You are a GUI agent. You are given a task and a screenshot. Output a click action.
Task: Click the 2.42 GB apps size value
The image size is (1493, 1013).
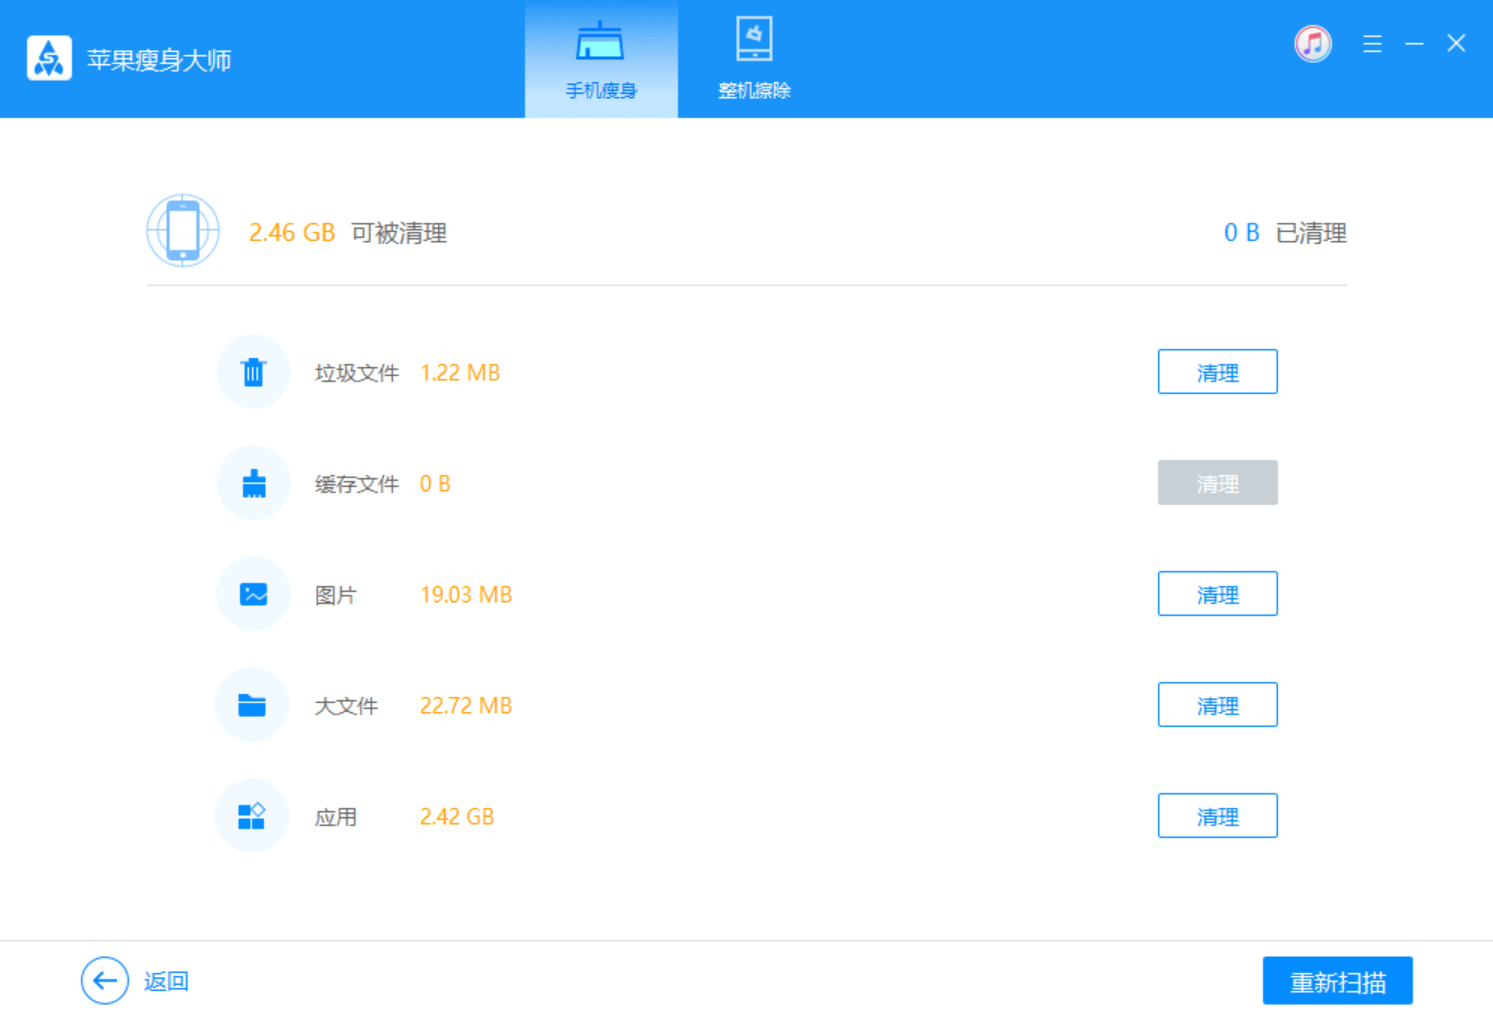[457, 817]
